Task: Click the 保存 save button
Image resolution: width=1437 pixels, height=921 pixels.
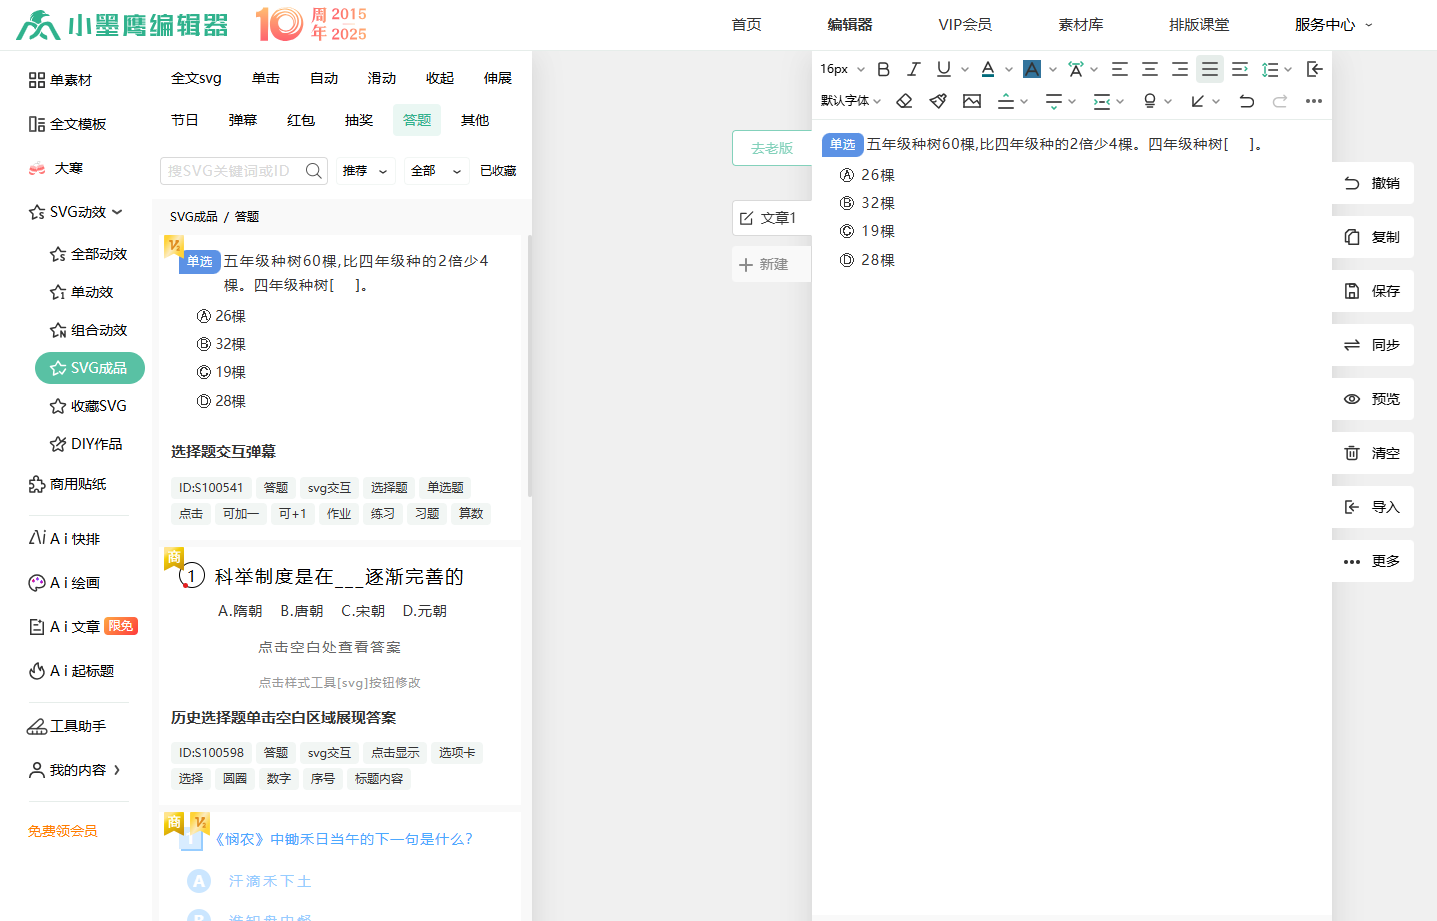Action: 1372,291
